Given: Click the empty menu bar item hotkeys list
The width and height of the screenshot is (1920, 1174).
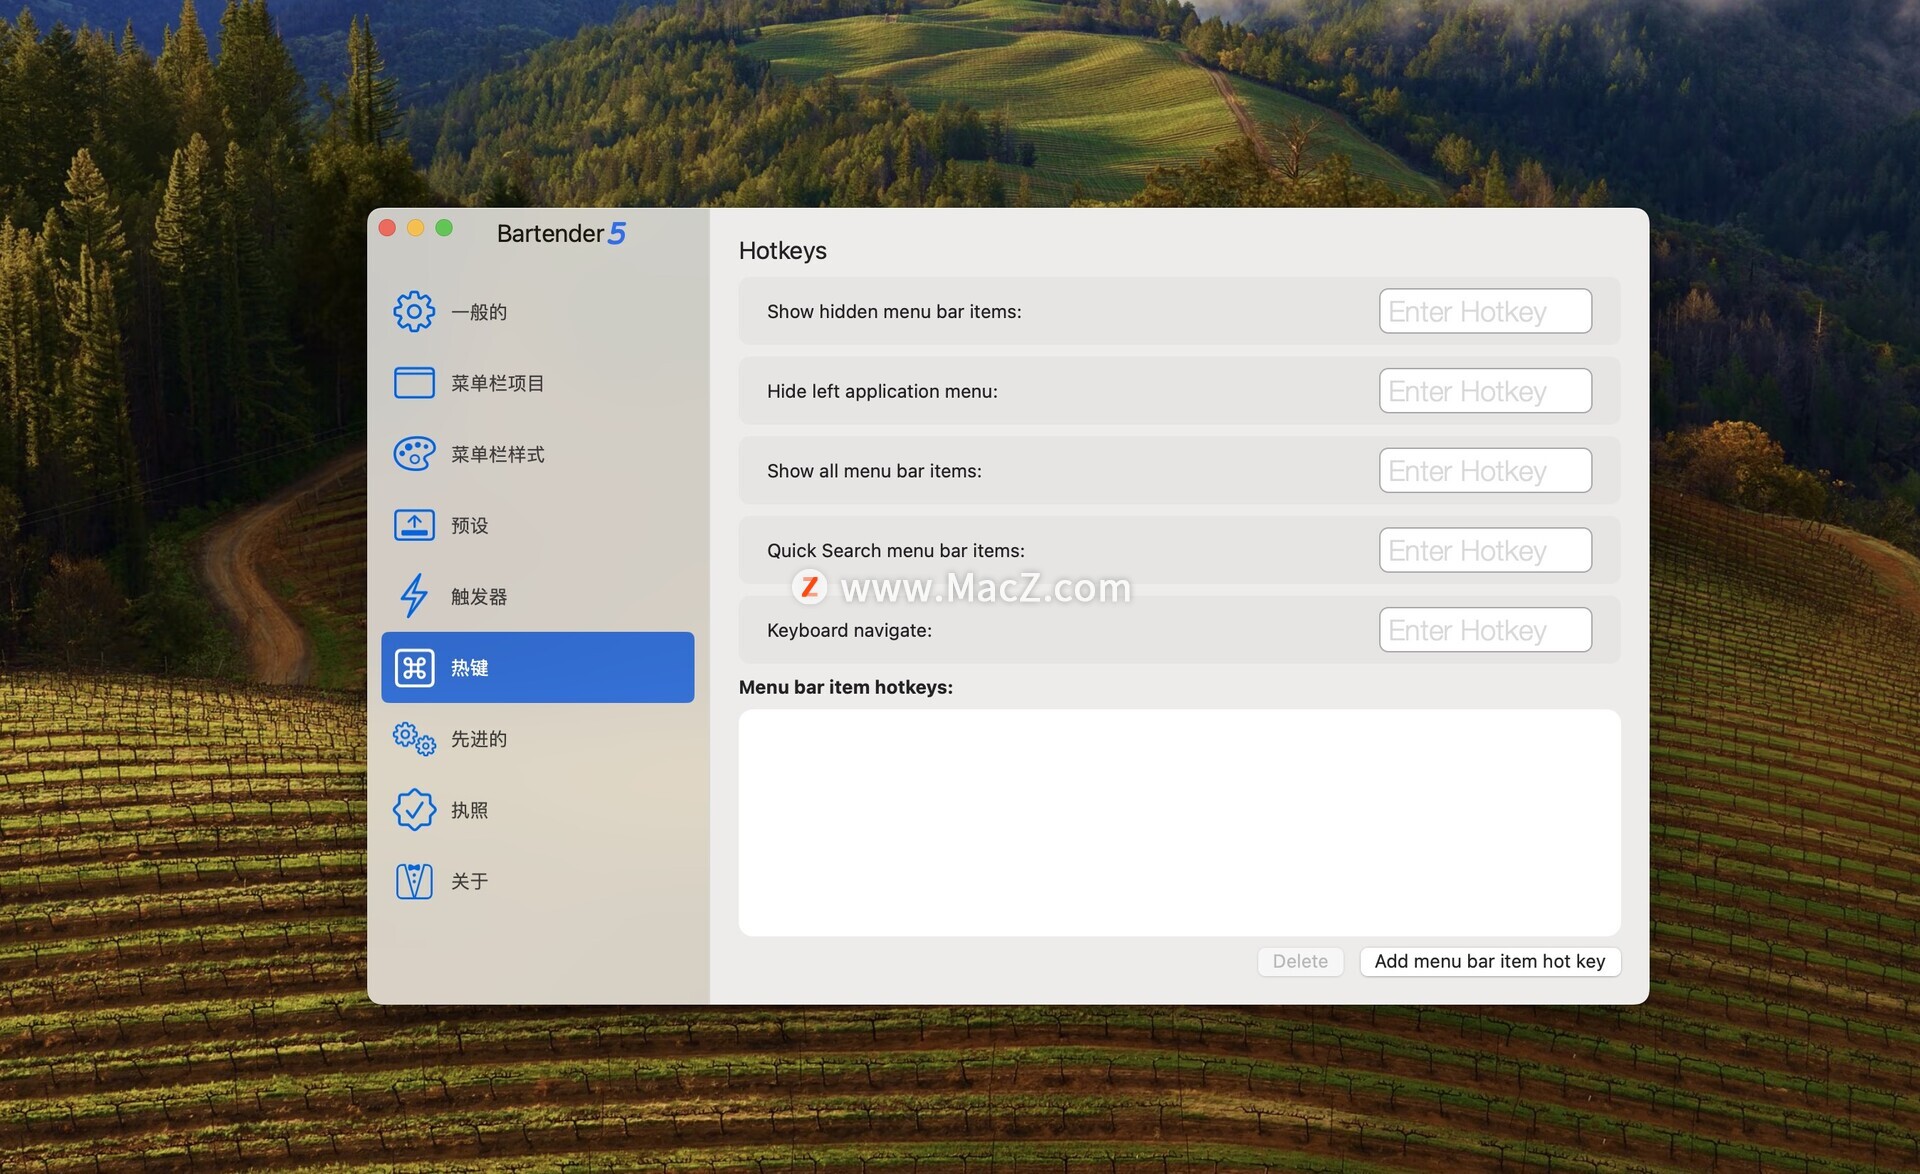Looking at the screenshot, I should (x=1179, y=822).
